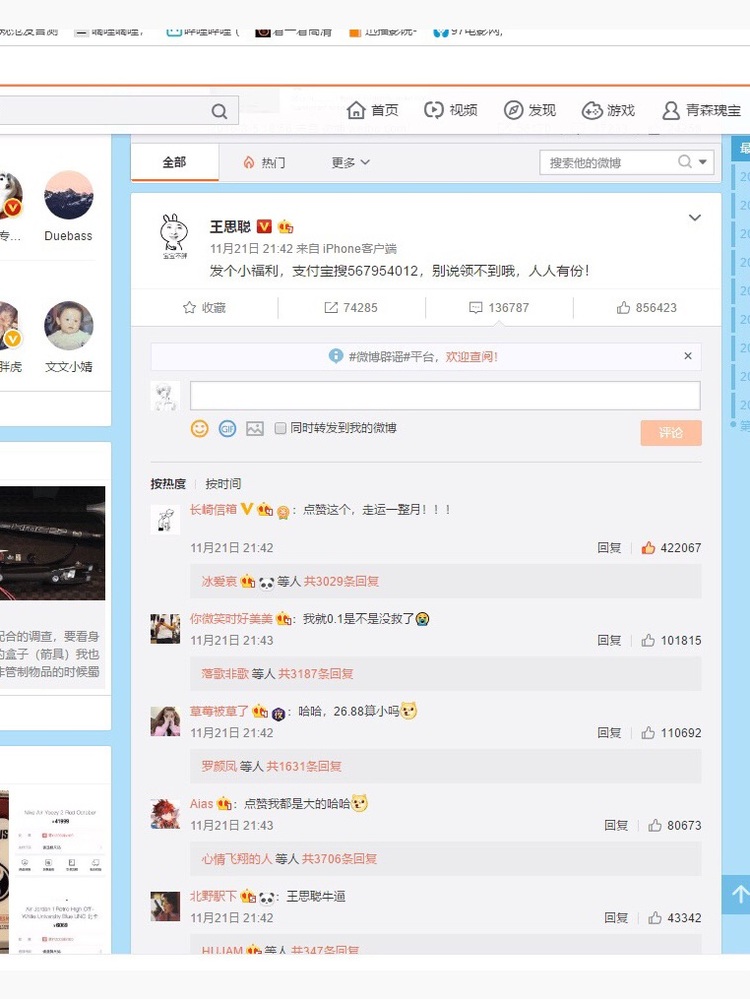750x999 pixels.
Task: Select the 全部 tab
Action: click(174, 162)
